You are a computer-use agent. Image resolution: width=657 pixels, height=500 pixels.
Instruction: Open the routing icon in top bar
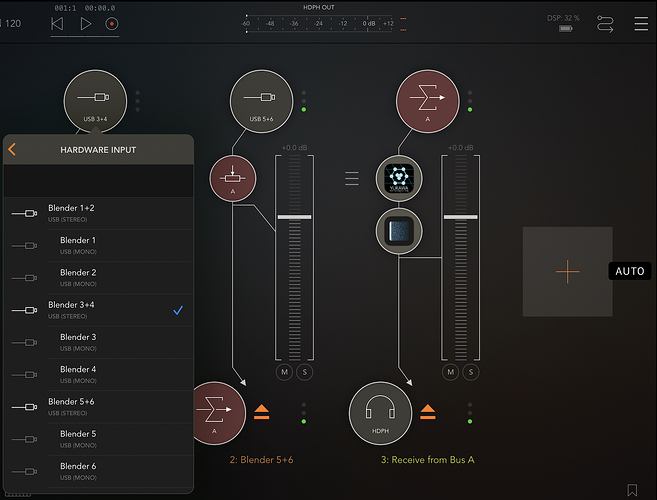[x=605, y=24]
